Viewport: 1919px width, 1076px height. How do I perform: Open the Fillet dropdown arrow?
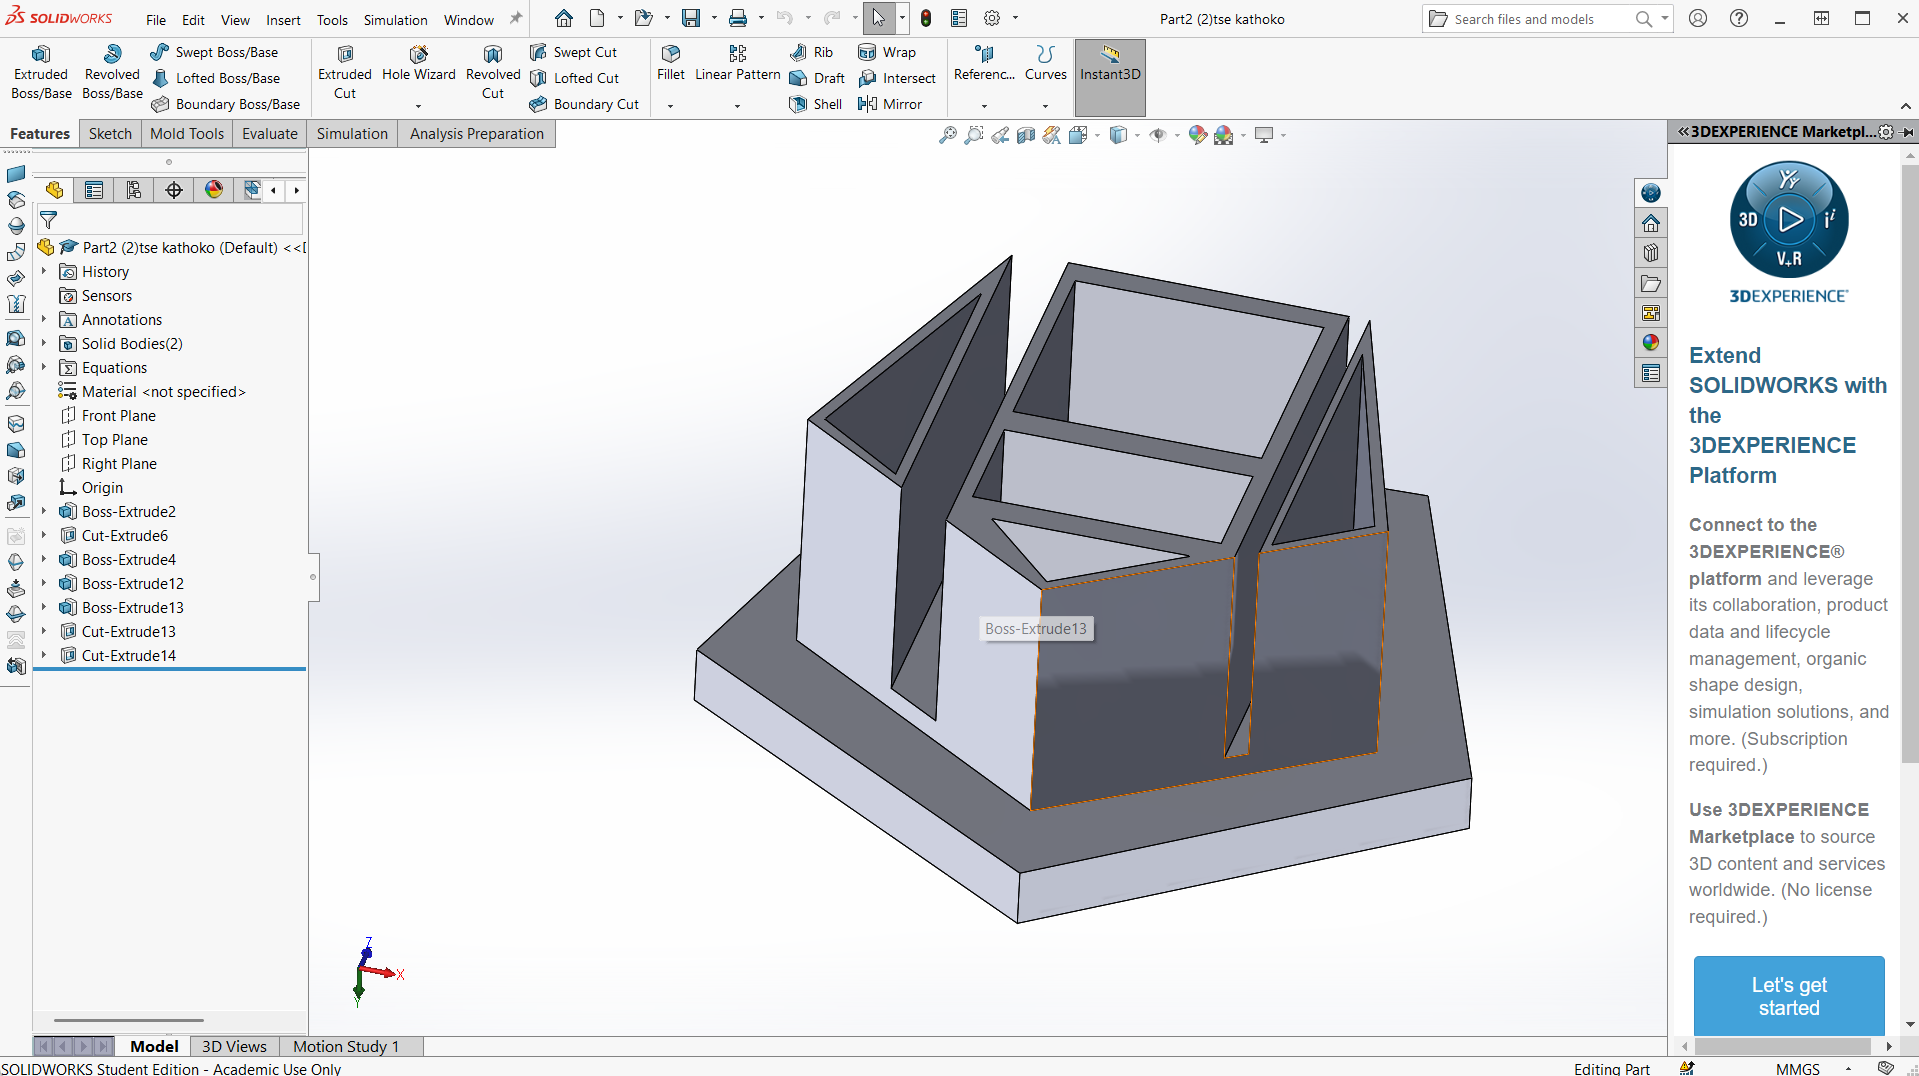671,106
